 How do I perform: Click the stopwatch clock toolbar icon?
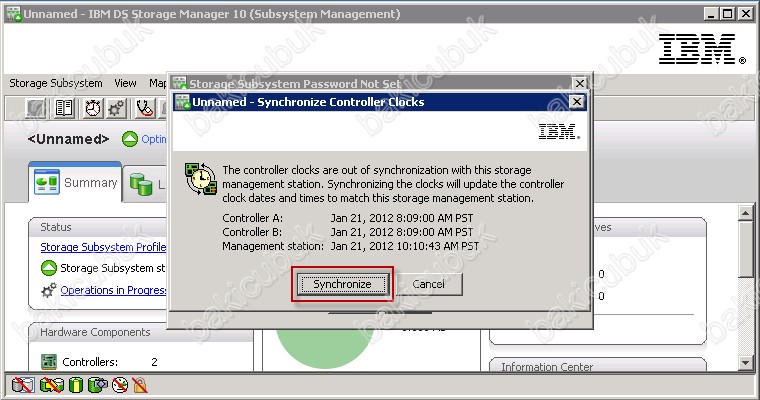93,108
